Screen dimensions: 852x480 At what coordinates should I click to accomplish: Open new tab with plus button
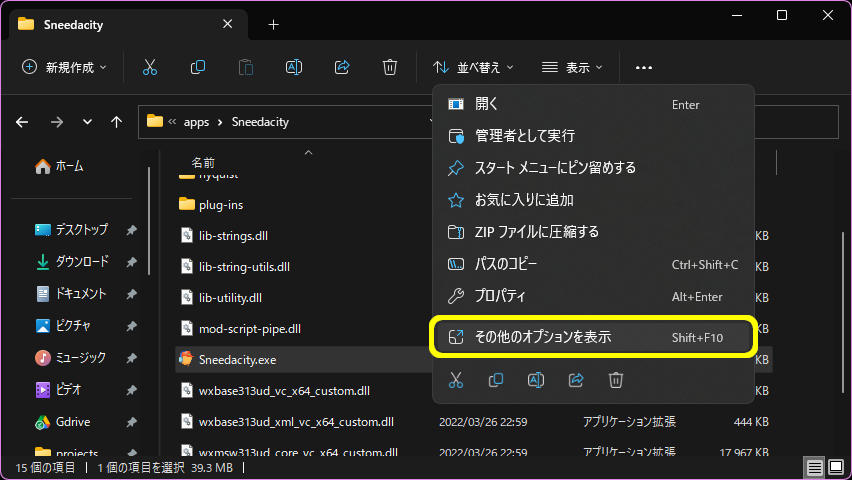coord(273,25)
